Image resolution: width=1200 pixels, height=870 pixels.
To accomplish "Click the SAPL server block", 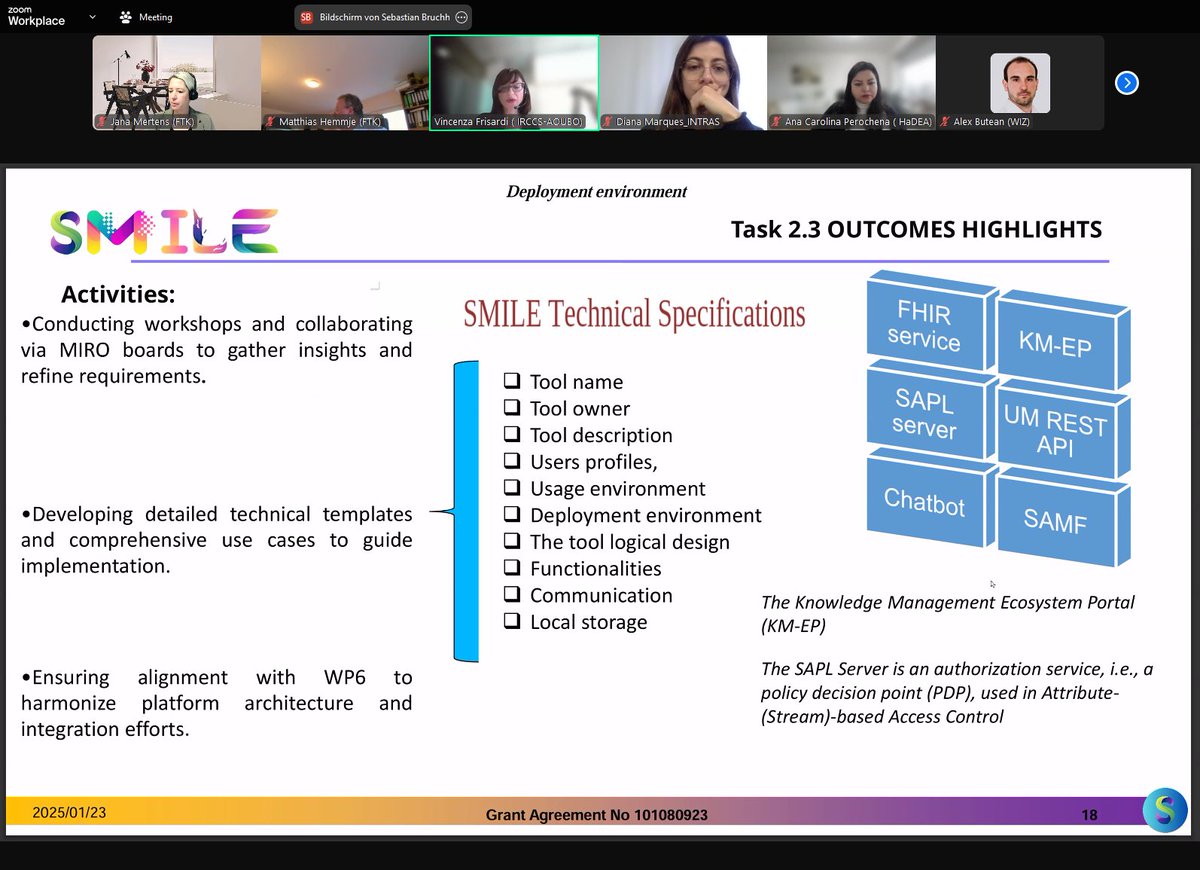I will [930, 412].
